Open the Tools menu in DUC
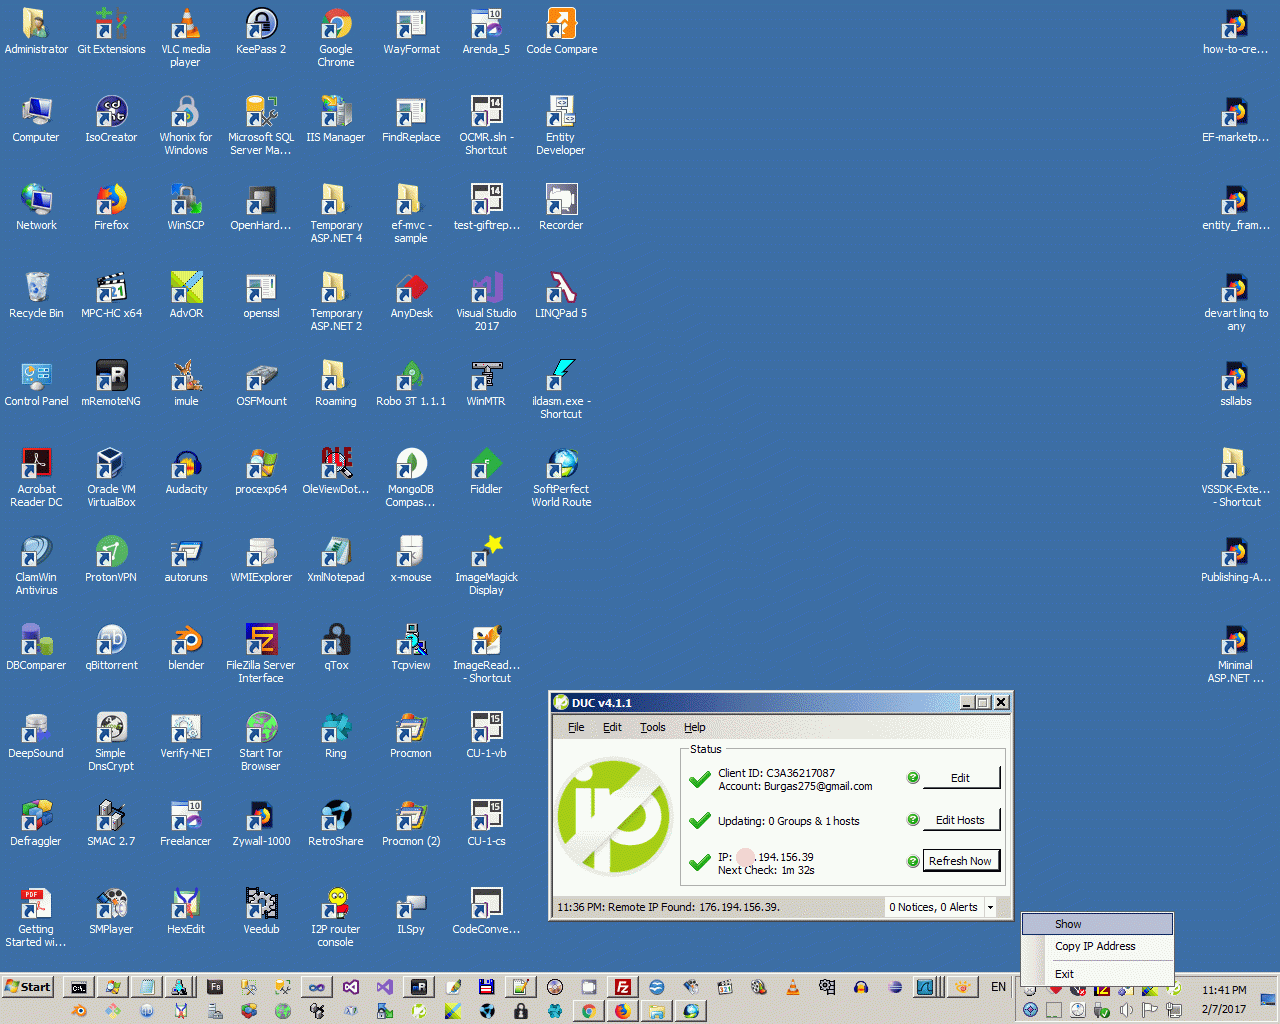Screen dimensions: 1280x1024 [x=653, y=727]
